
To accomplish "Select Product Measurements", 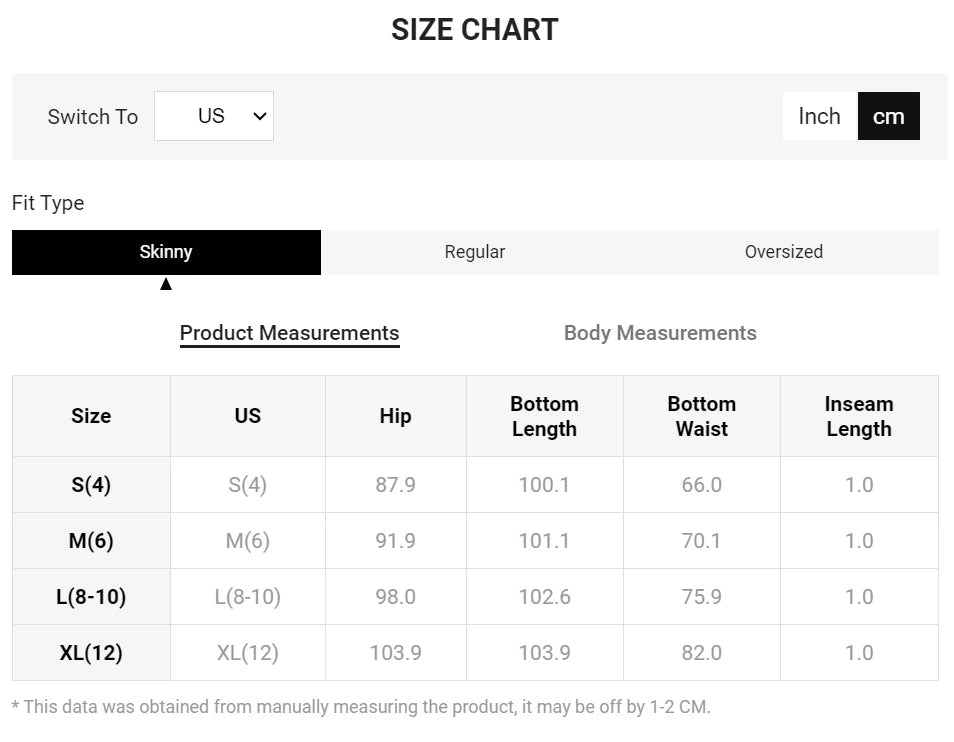I will [x=289, y=332].
